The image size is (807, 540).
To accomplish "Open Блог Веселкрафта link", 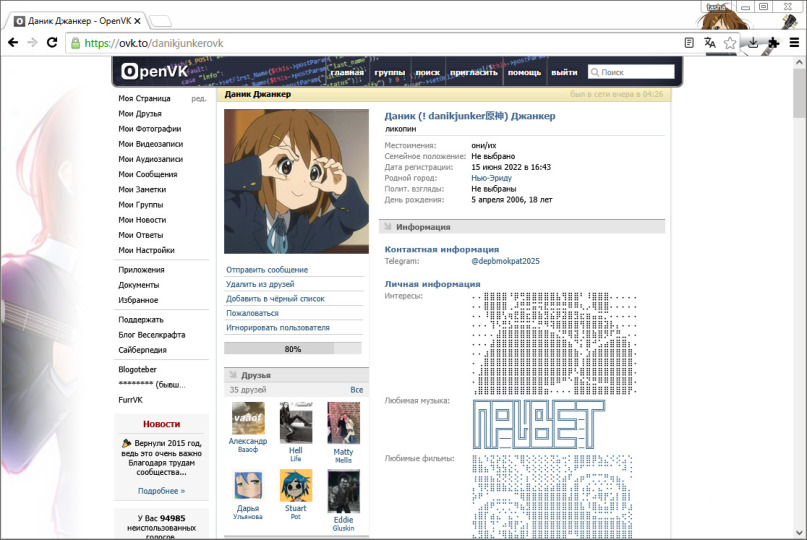I will coord(152,335).
